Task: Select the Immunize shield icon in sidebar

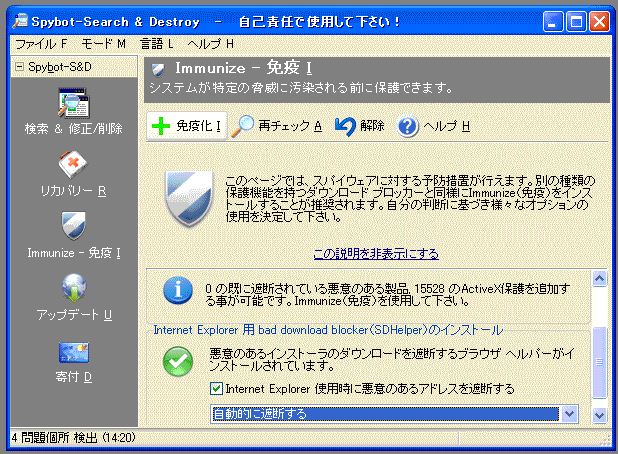Action: point(73,226)
